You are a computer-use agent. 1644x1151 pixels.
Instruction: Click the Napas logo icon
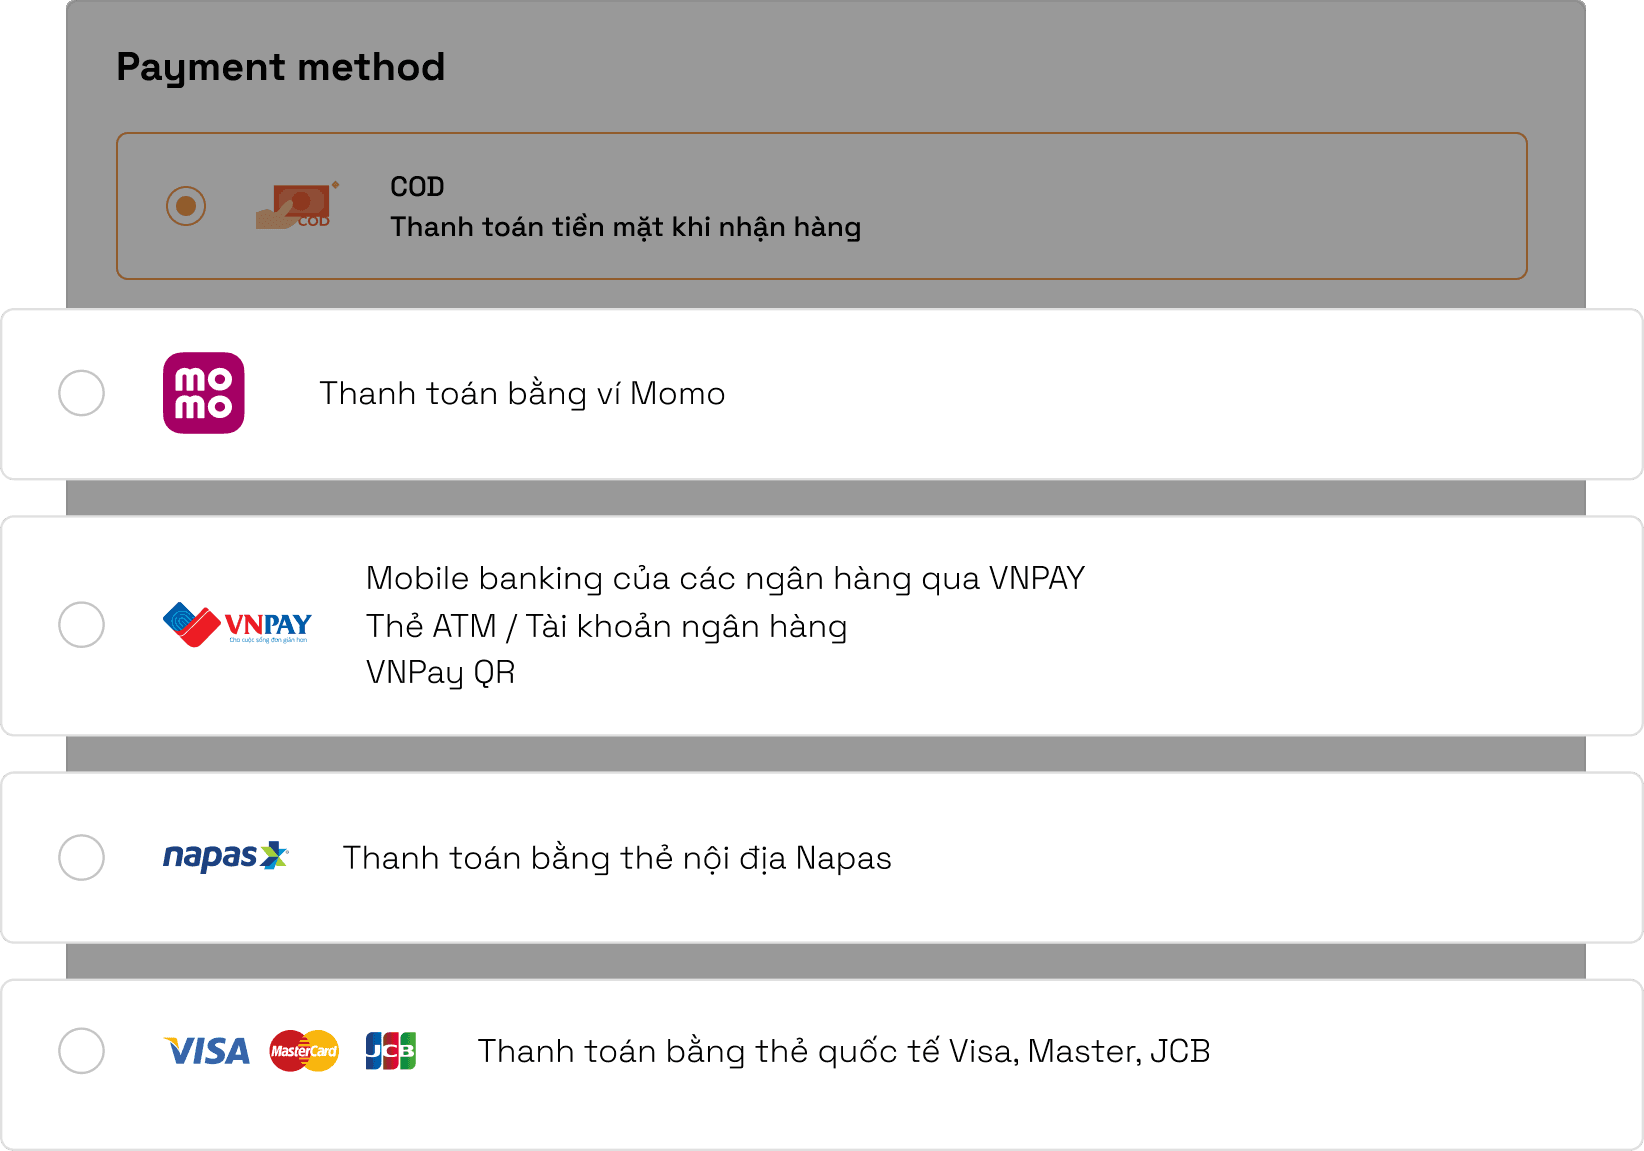tap(226, 857)
